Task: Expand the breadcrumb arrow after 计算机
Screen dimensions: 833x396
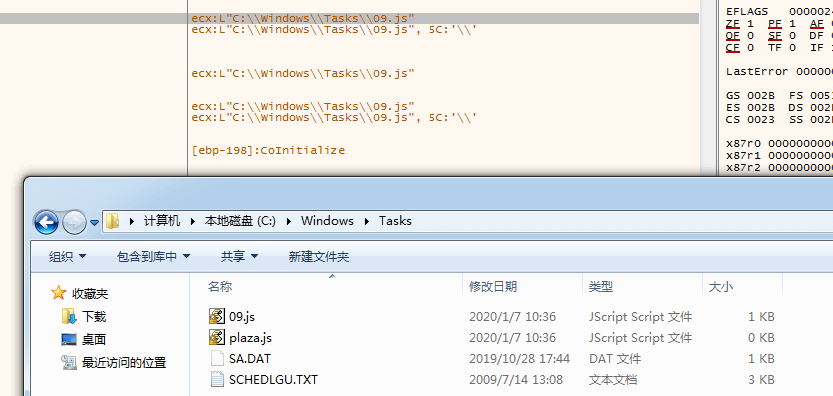Action: [192, 221]
